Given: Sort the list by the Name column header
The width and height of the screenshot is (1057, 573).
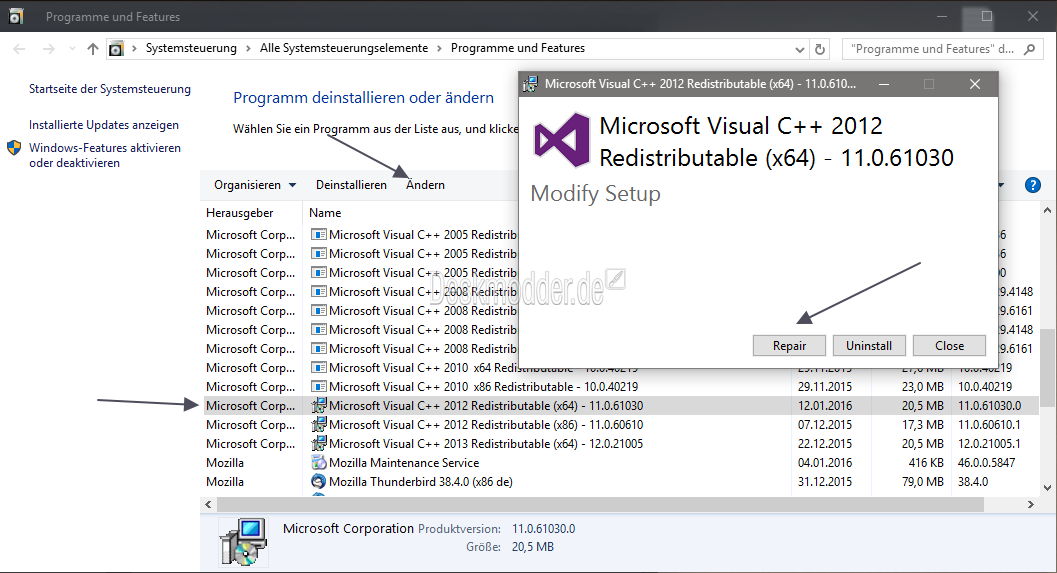Looking at the screenshot, I should click(325, 212).
